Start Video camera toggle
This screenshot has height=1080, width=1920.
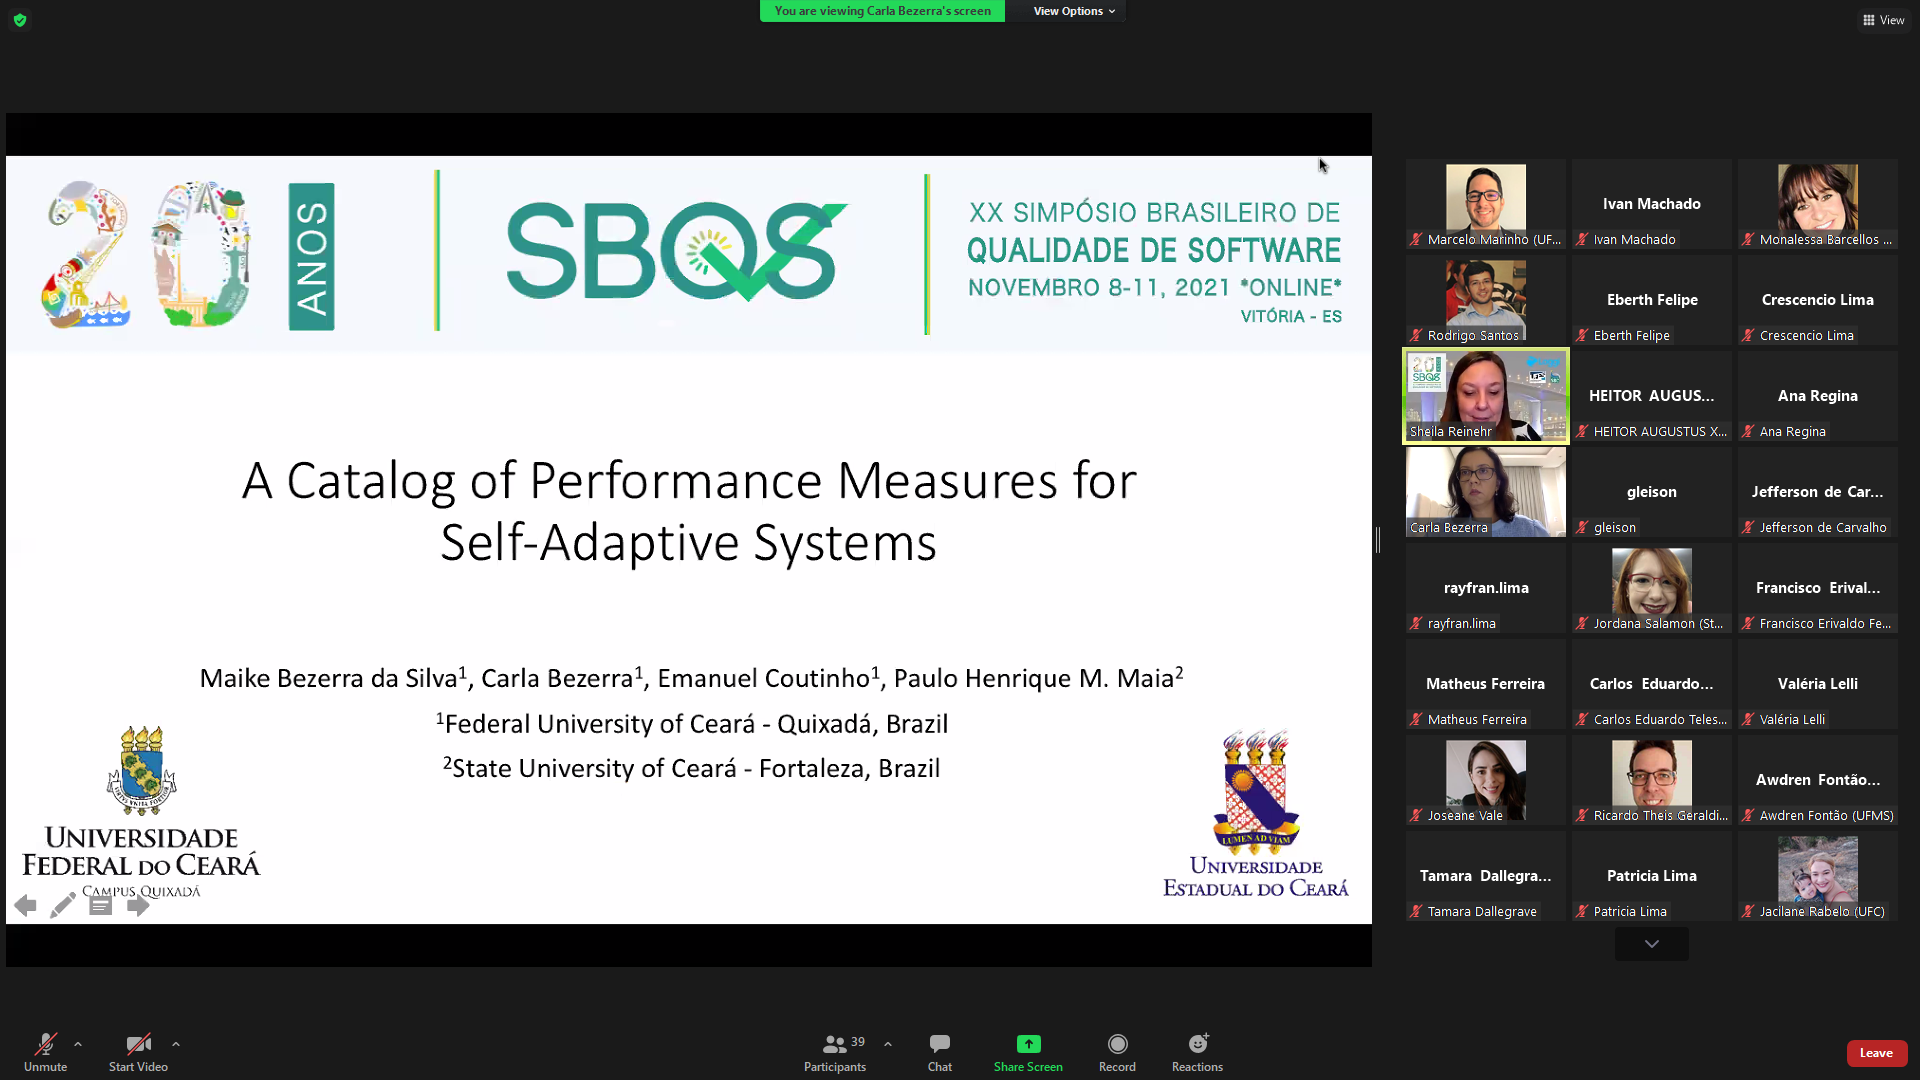(x=138, y=1044)
